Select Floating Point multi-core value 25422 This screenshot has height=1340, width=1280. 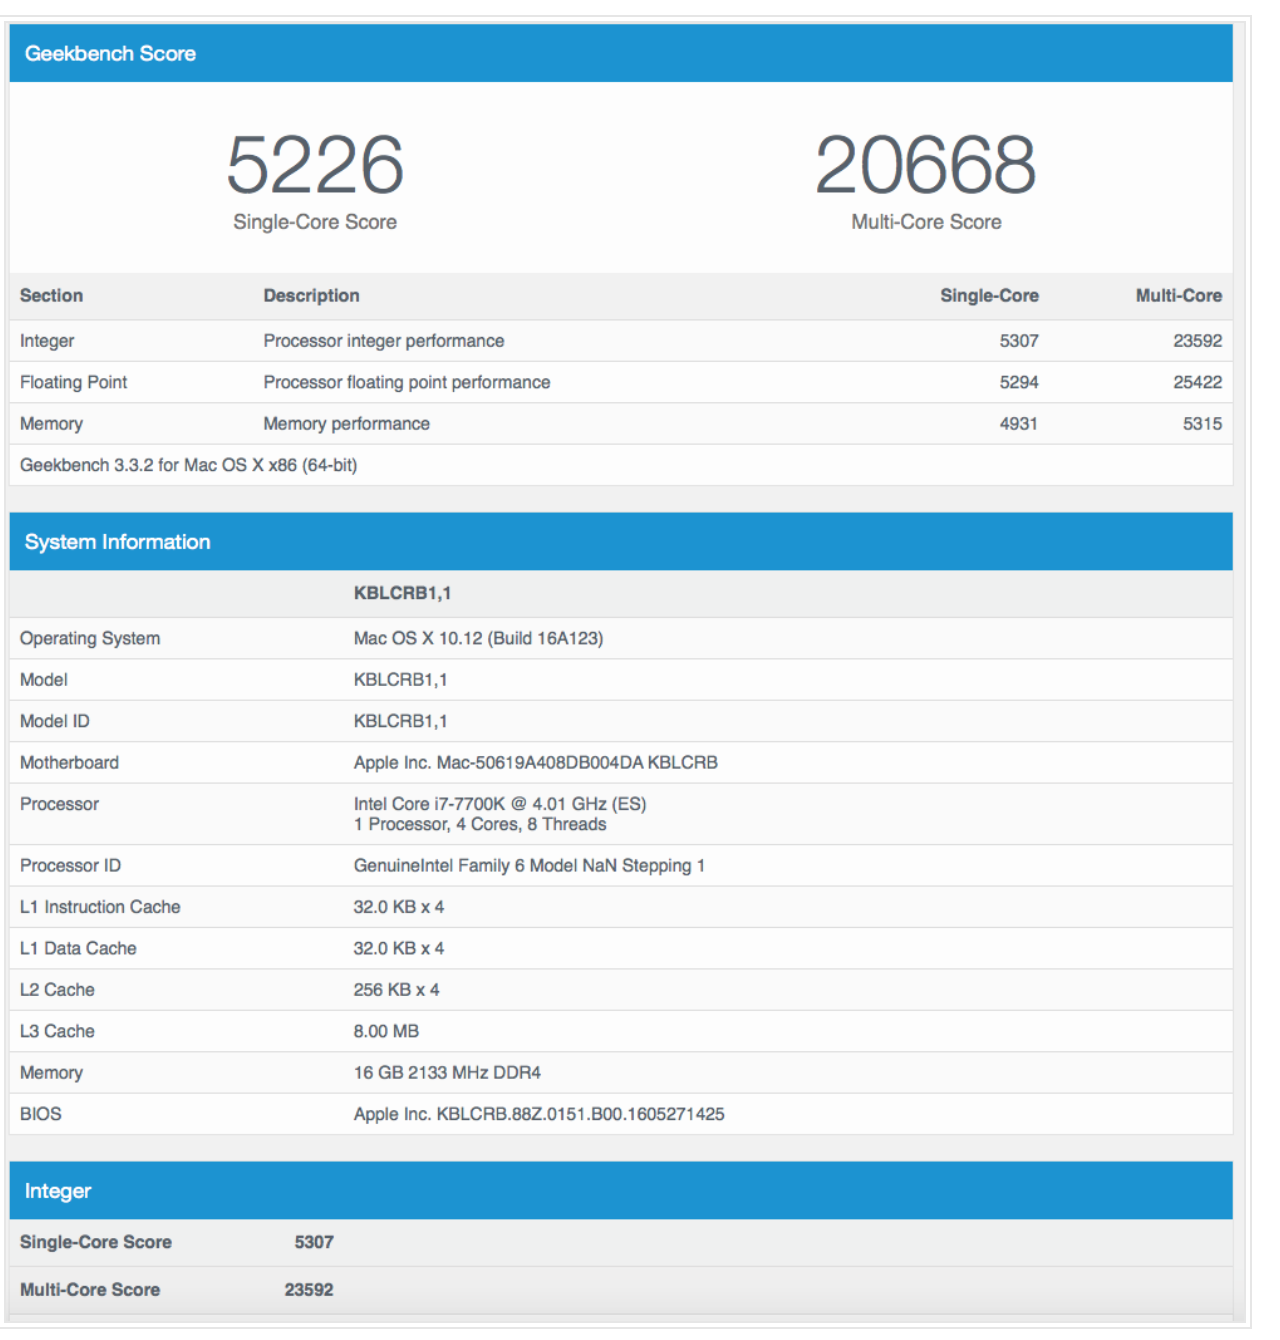click(x=1197, y=382)
